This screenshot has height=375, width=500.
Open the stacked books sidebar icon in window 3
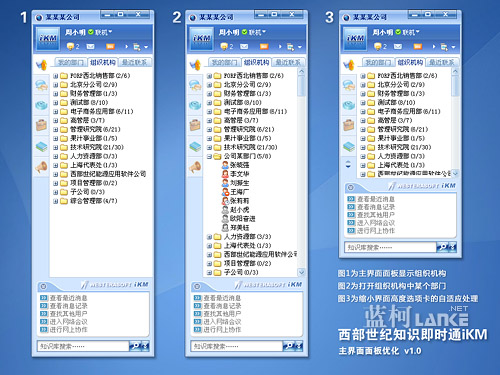coord(349,147)
